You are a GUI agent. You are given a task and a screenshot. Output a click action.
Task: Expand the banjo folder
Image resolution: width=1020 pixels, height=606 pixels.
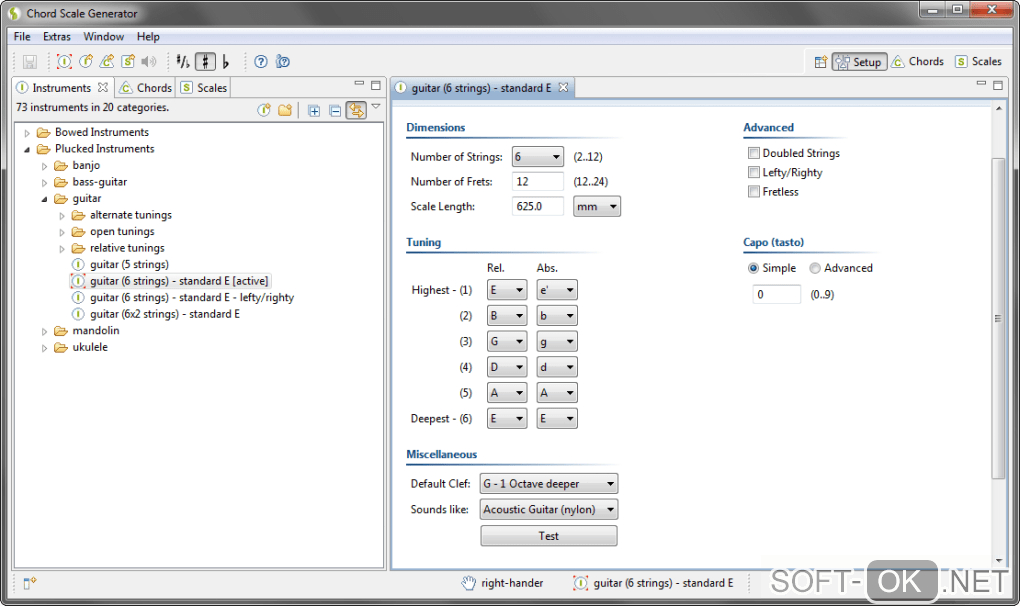pyautogui.click(x=45, y=166)
